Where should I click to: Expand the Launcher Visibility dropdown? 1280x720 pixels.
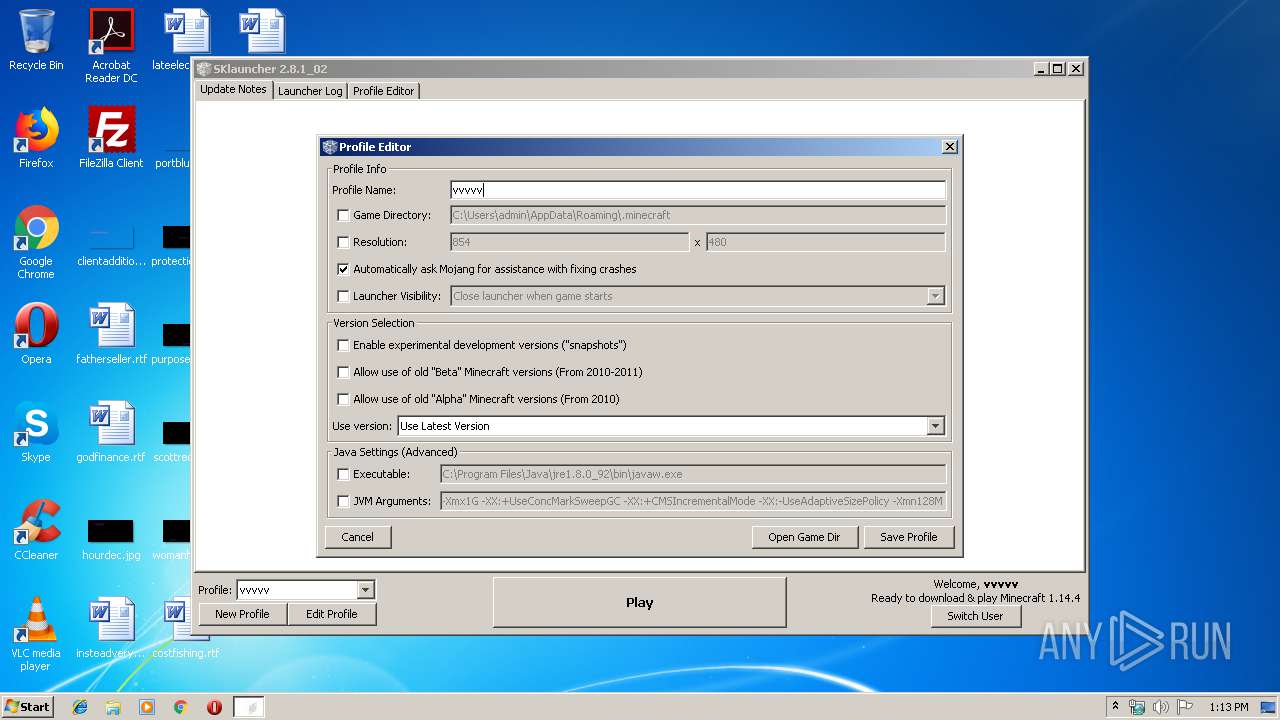pyautogui.click(x=935, y=296)
